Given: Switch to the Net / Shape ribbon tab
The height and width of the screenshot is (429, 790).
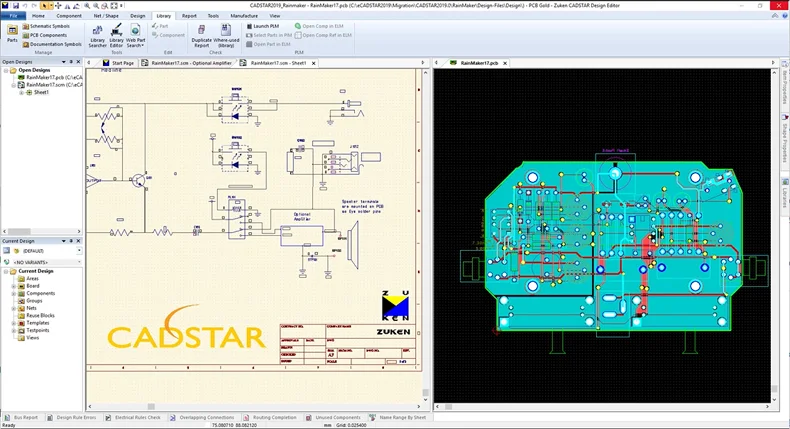Looking at the screenshot, I should point(106,16).
